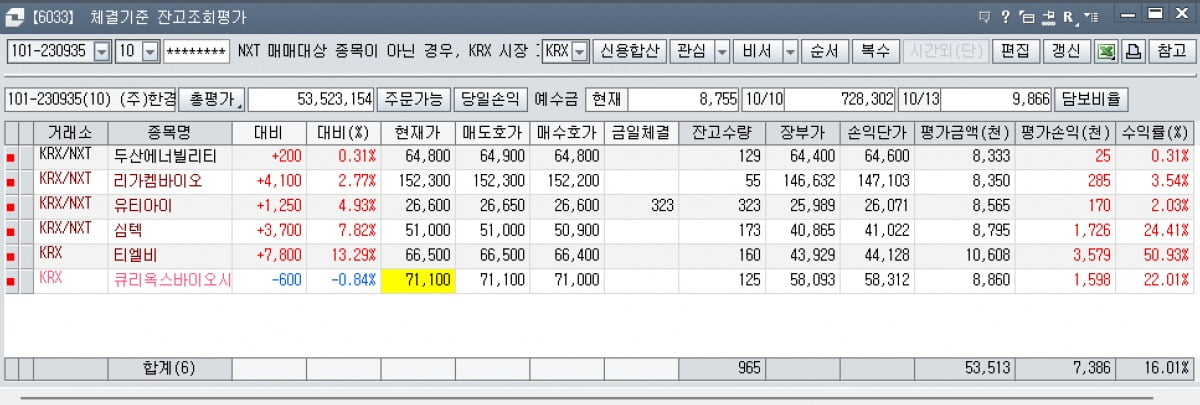The width and height of the screenshot is (1200, 405).
Task: Click the printer icon to print
Action: point(1133,51)
